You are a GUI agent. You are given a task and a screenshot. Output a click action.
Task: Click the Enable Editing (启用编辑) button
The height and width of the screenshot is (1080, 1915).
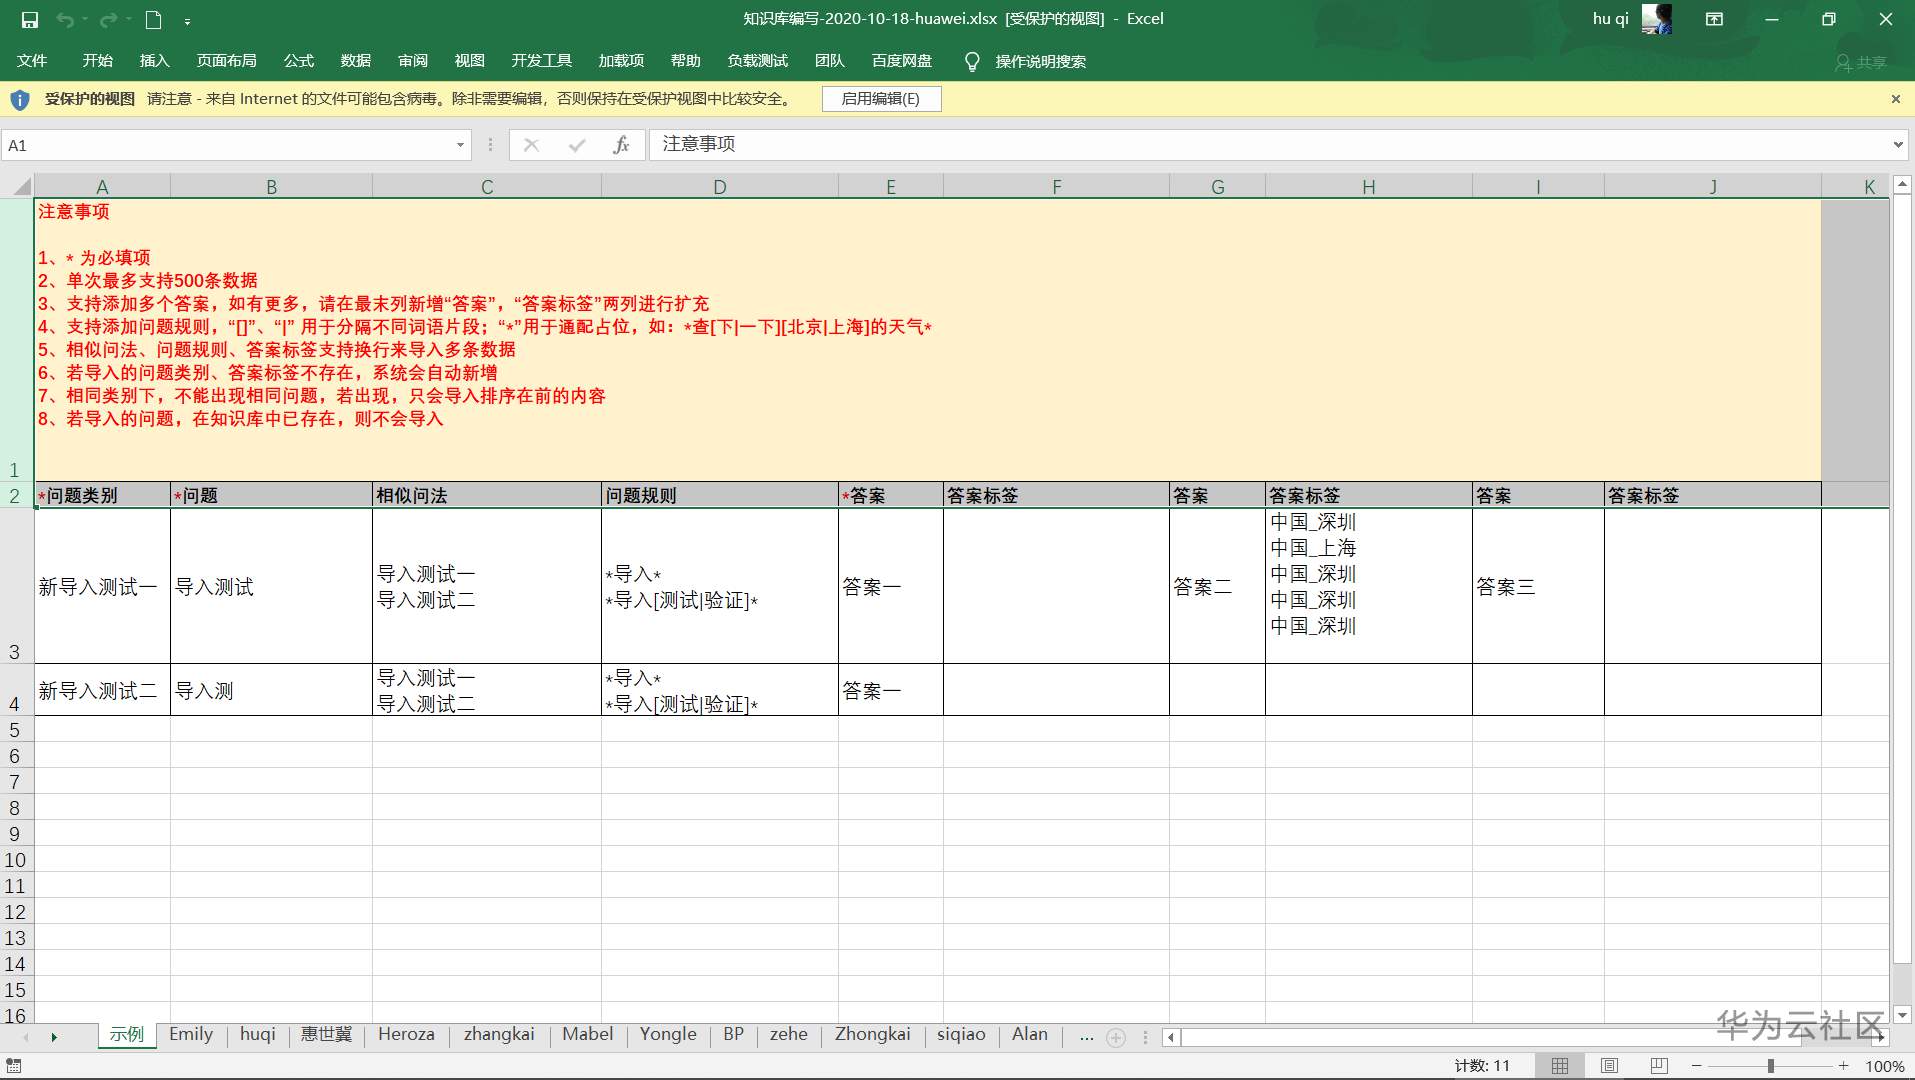coord(881,99)
